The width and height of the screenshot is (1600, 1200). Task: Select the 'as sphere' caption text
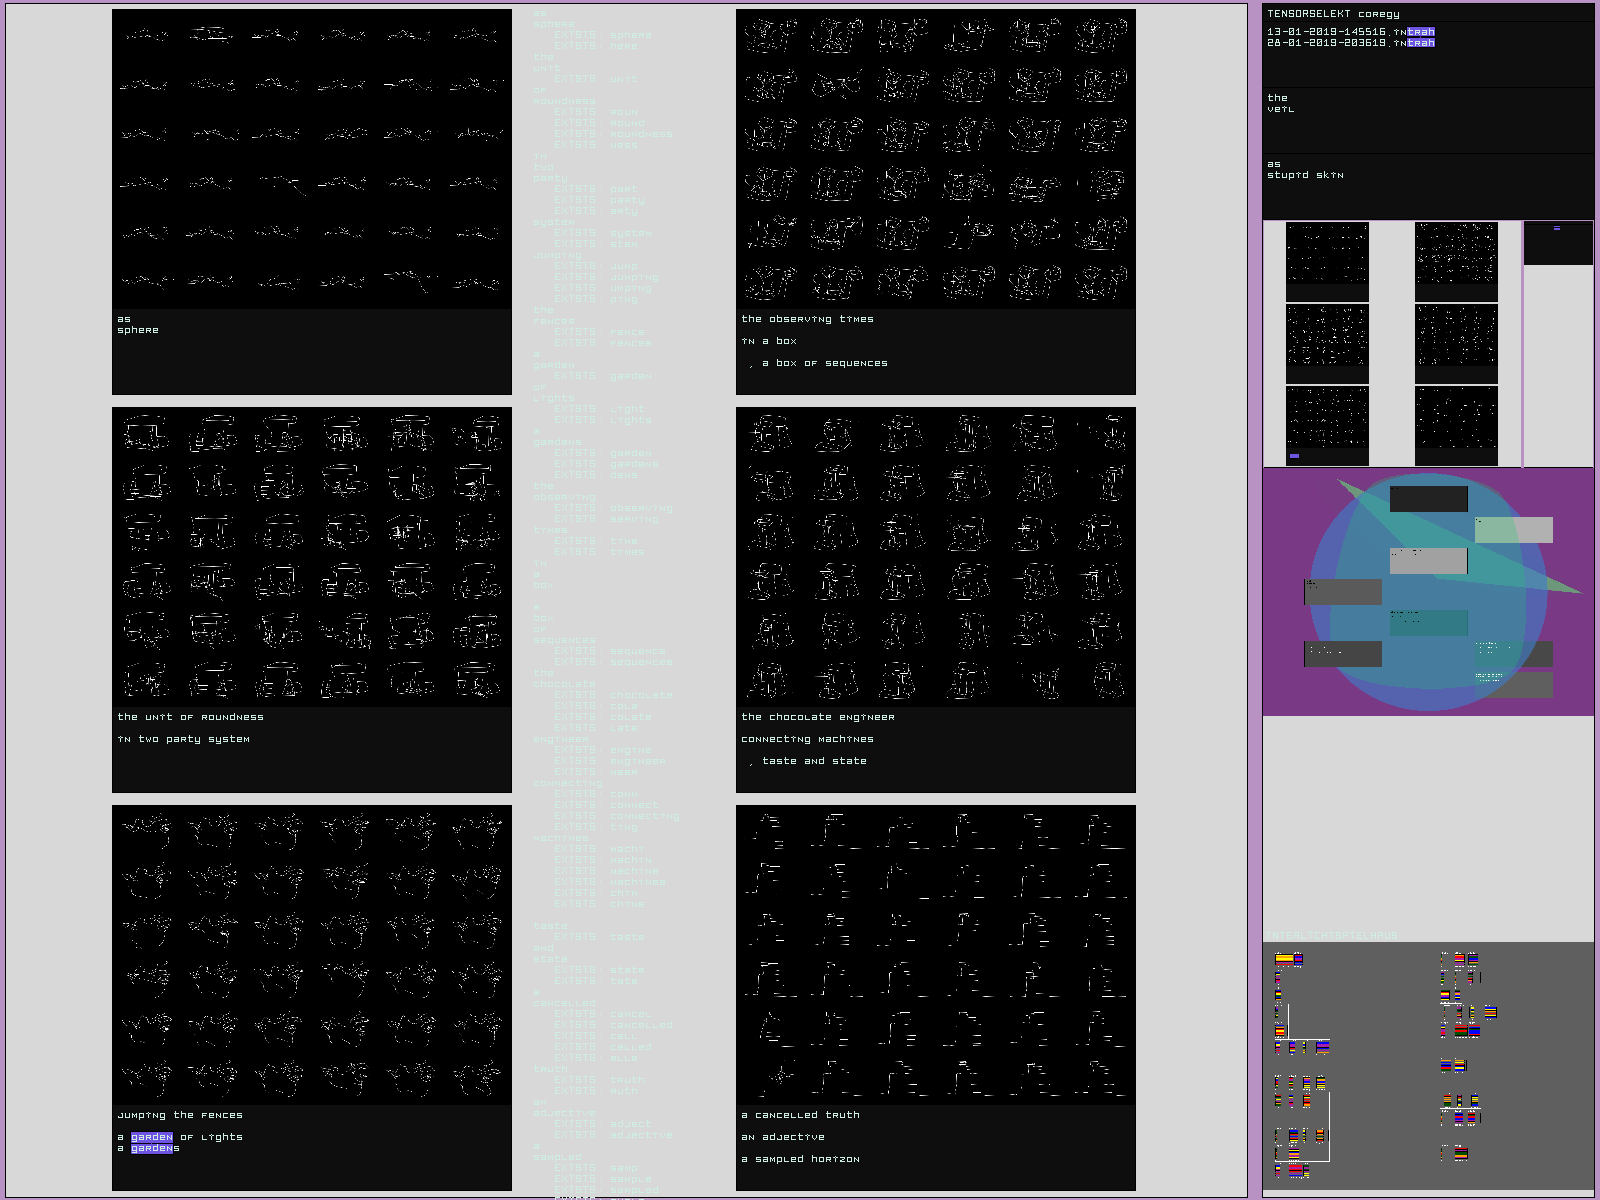[138, 325]
